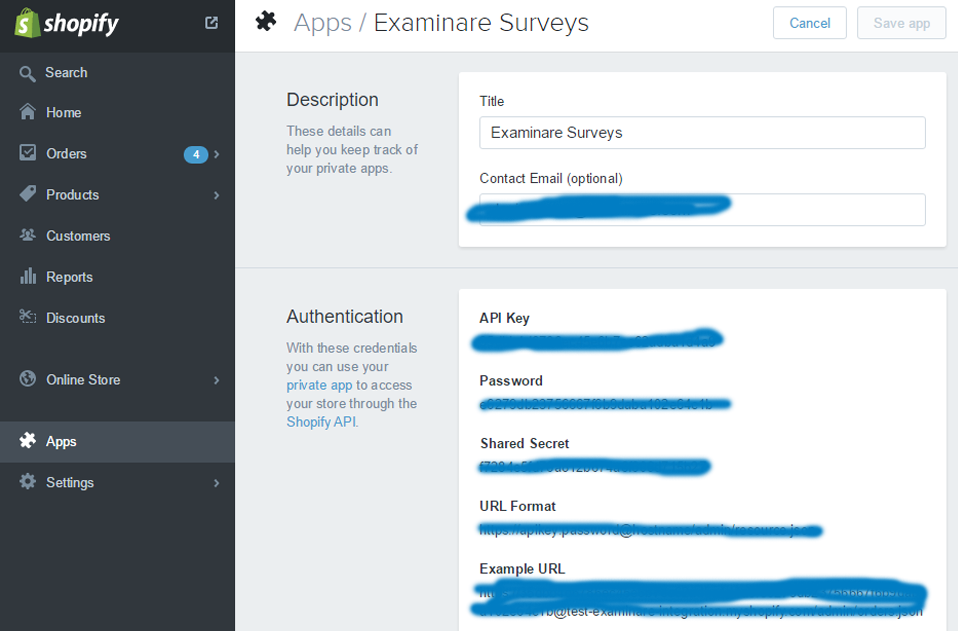Expand the Products submenu chevron
The width and height of the screenshot is (958, 631).
coord(216,195)
